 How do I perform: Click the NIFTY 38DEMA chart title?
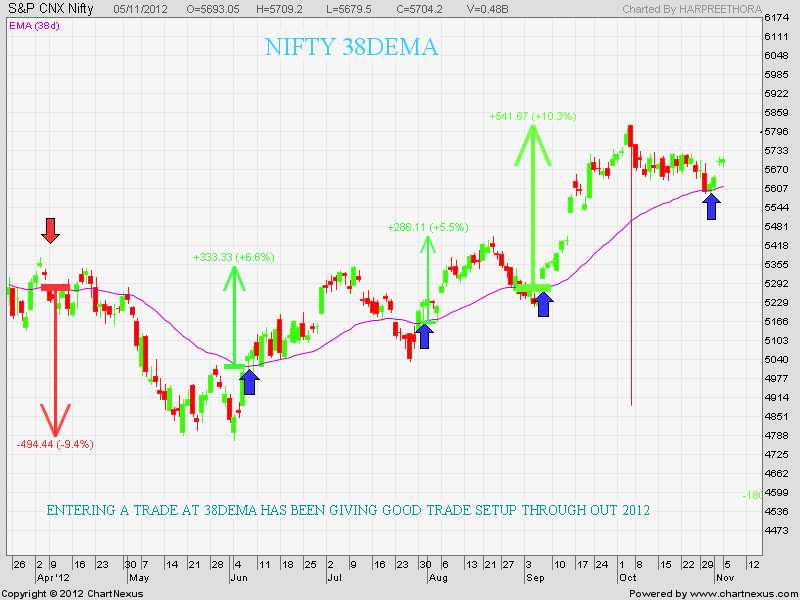pos(351,46)
